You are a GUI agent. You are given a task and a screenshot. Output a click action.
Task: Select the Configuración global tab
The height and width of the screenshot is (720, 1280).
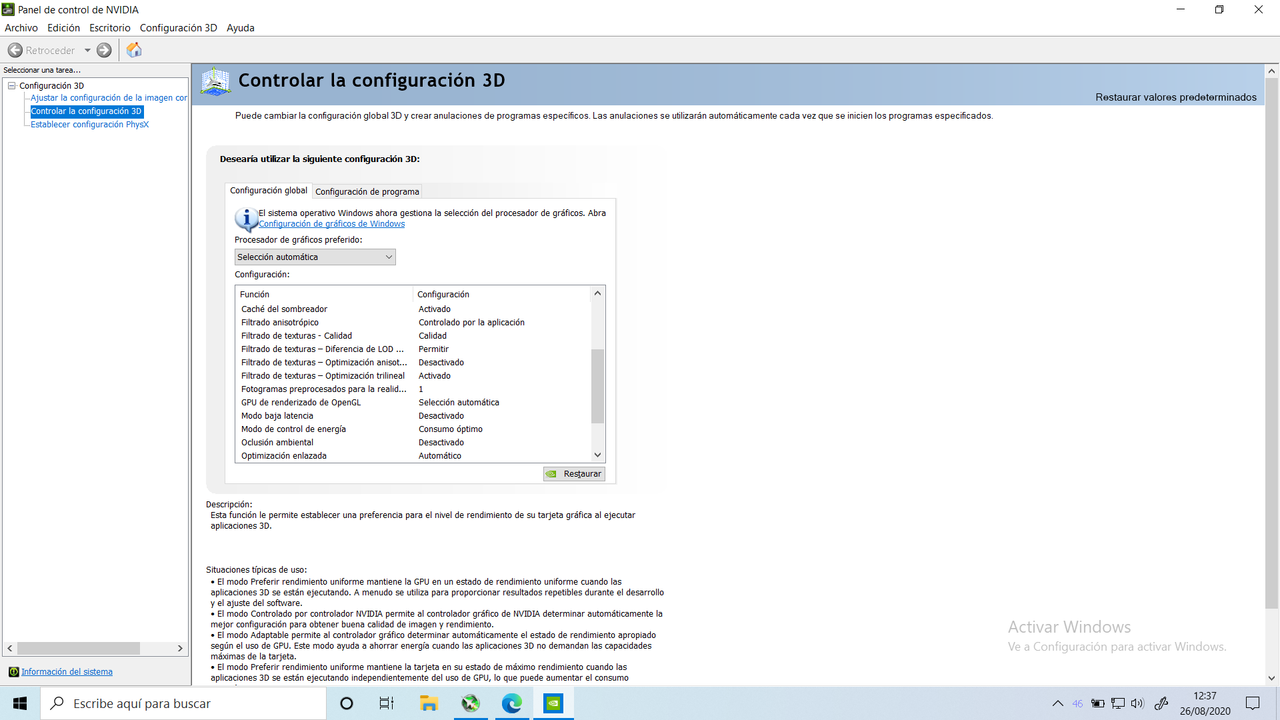[269, 190]
